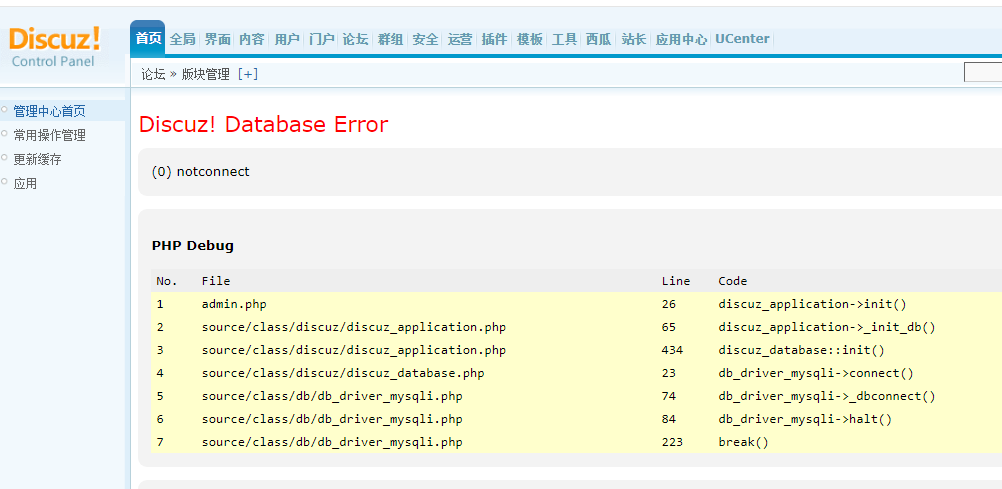Click line number 74
1002x489 pixels.
coord(669,396)
